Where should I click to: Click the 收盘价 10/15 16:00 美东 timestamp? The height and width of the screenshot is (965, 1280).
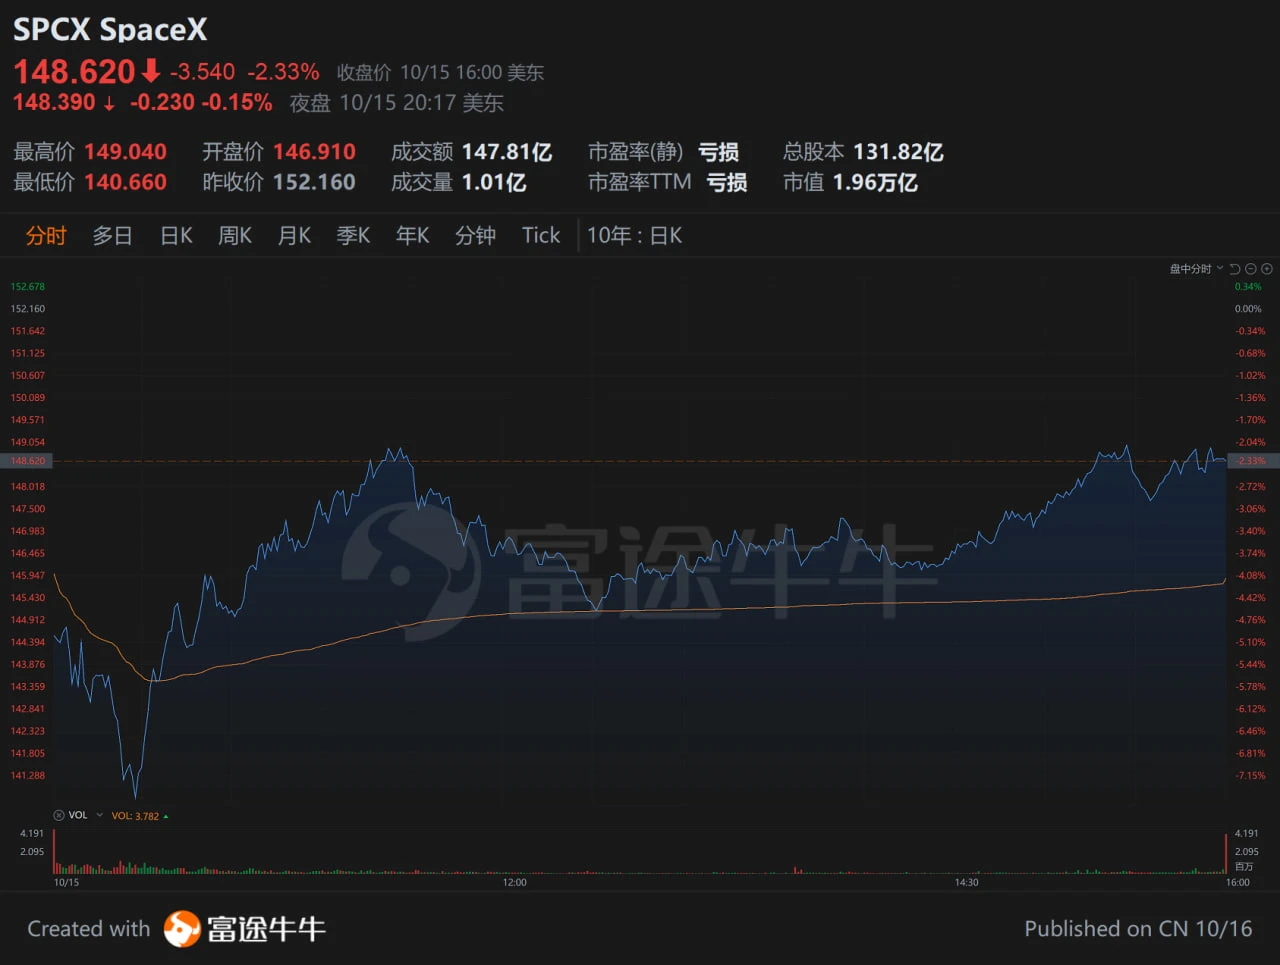click(440, 73)
